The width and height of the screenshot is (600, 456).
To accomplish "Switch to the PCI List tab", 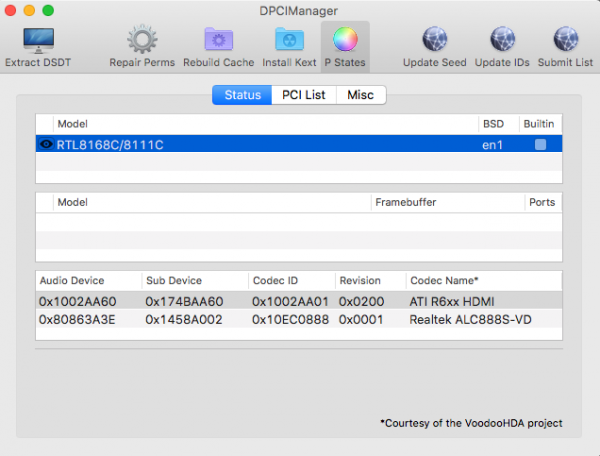I will tap(304, 95).
